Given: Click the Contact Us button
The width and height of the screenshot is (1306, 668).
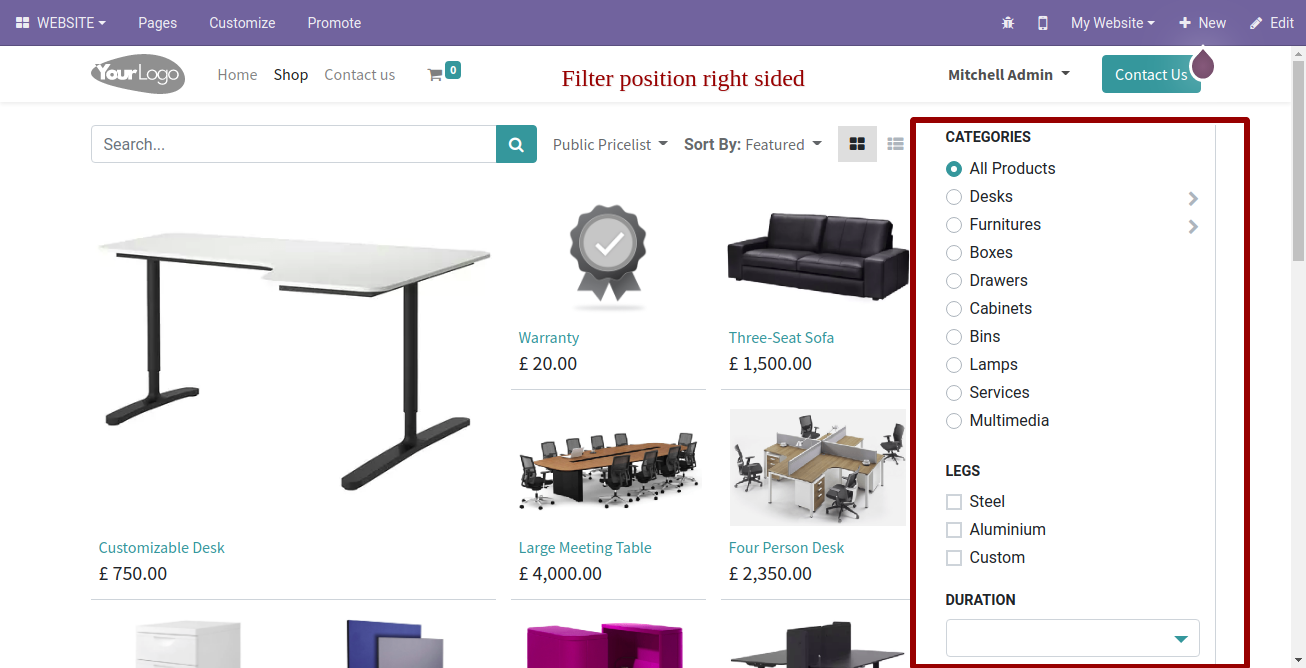Looking at the screenshot, I should 1151,74.
